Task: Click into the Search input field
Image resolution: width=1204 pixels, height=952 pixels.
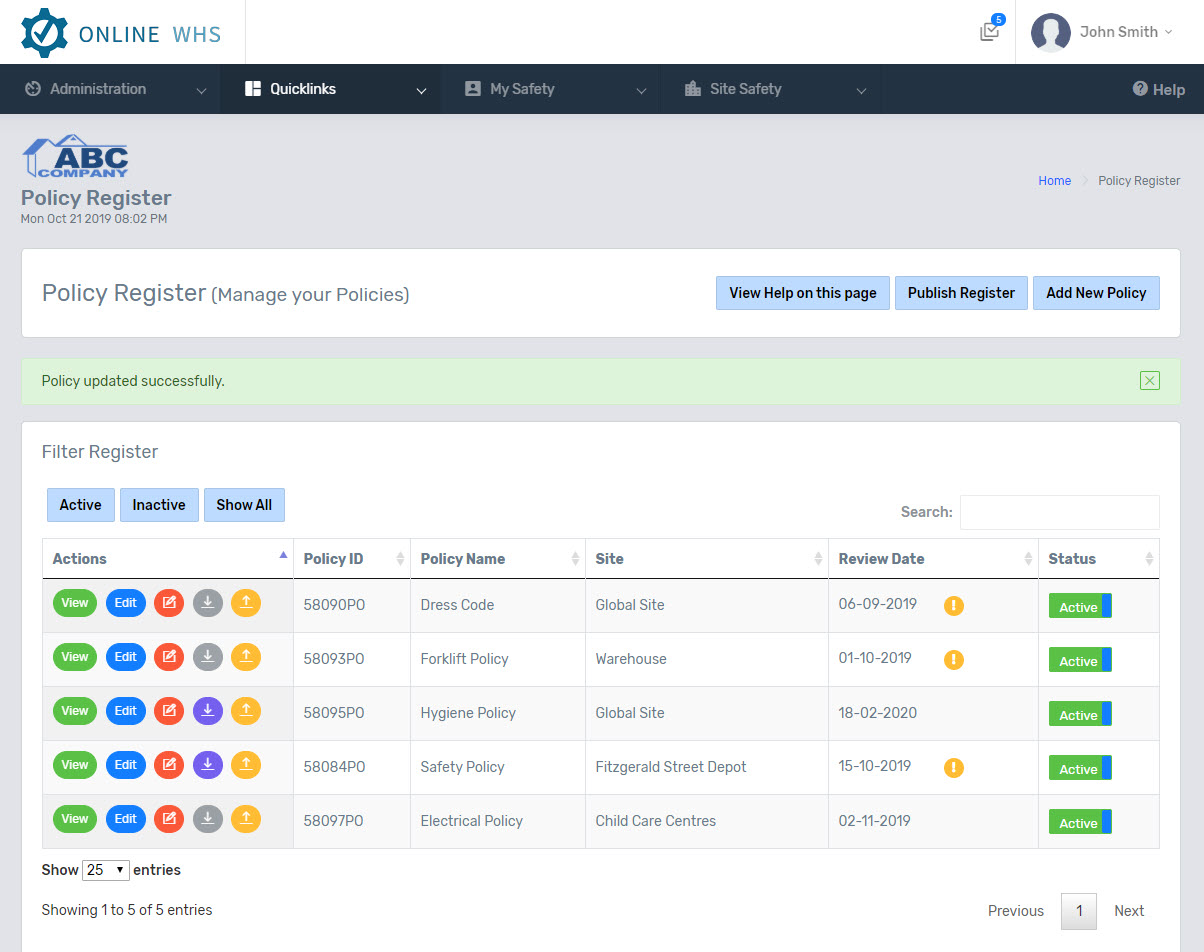Action: (x=1059, y=512)
